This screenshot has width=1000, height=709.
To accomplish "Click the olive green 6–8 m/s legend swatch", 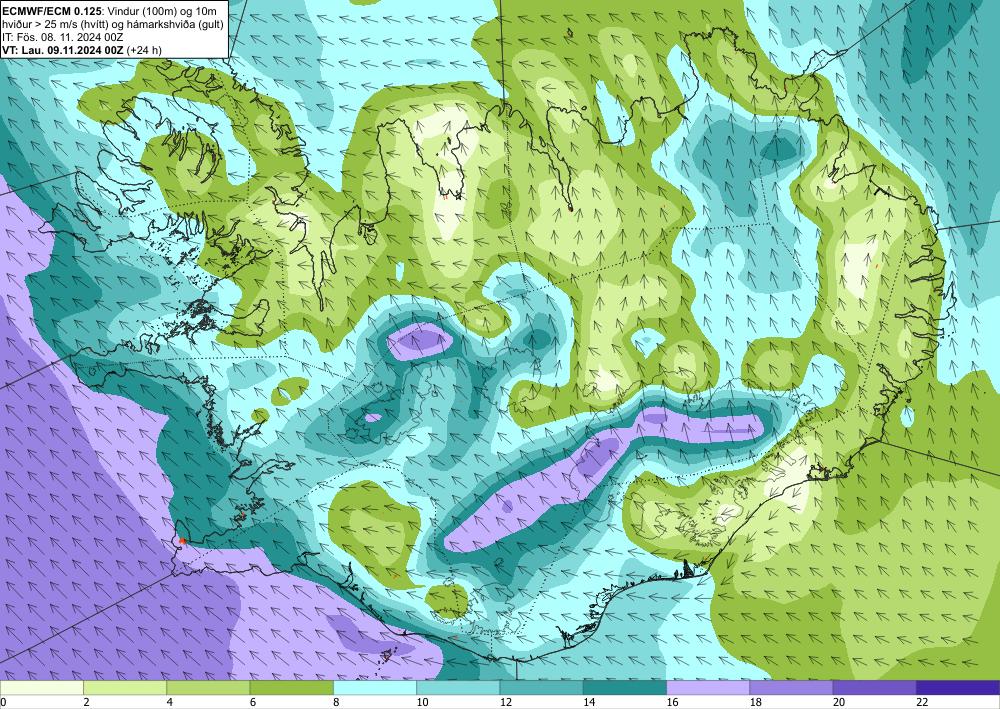I will 291,688.
